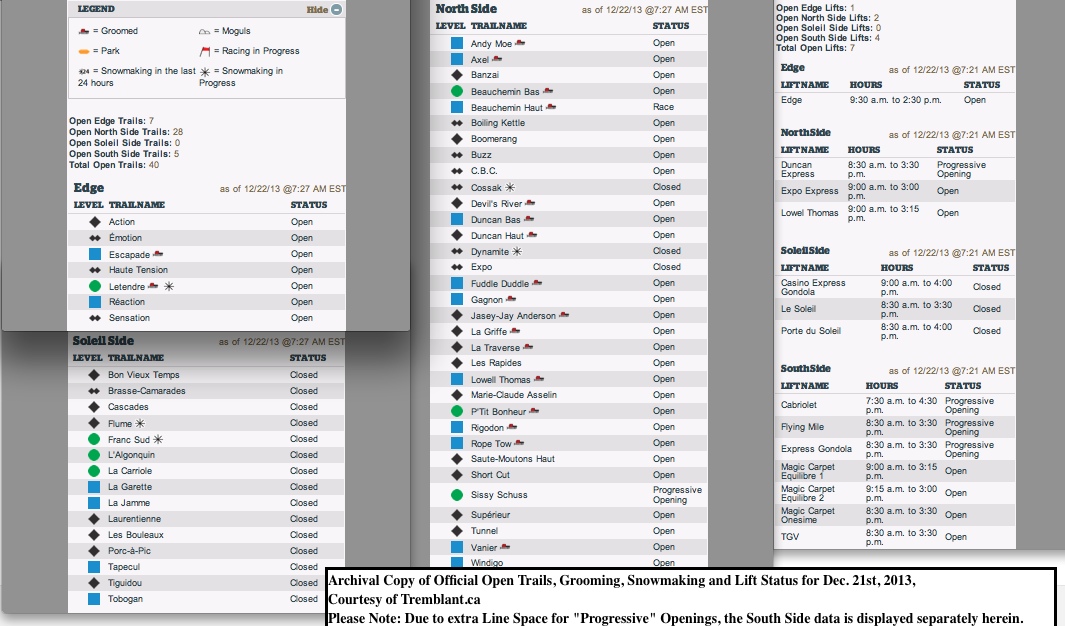This screenshot has width=1065, height=626.
Task: Click the green circle icon beside Letendre
Action: pos(95,286)
